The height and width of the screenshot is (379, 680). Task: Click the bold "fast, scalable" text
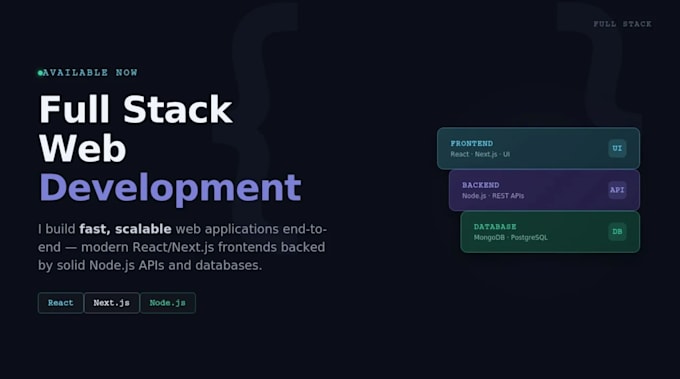pyautogui.click(x=125, y=229)
